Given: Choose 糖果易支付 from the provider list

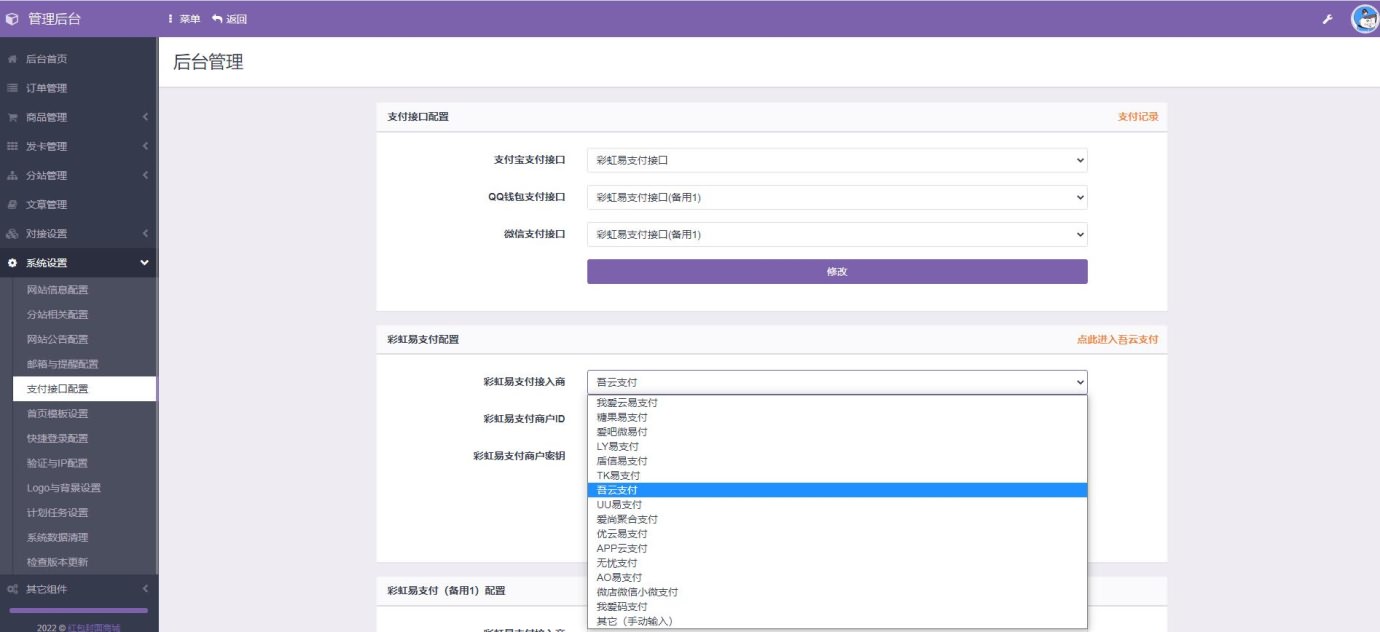Looking at the screenshot, I should [837, 417].
